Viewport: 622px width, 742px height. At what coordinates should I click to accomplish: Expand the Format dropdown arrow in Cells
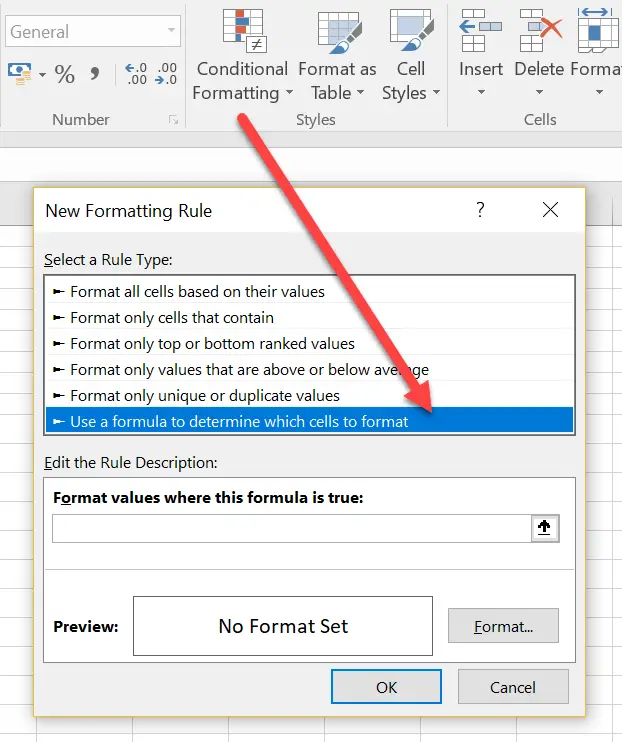pos(599,92)
